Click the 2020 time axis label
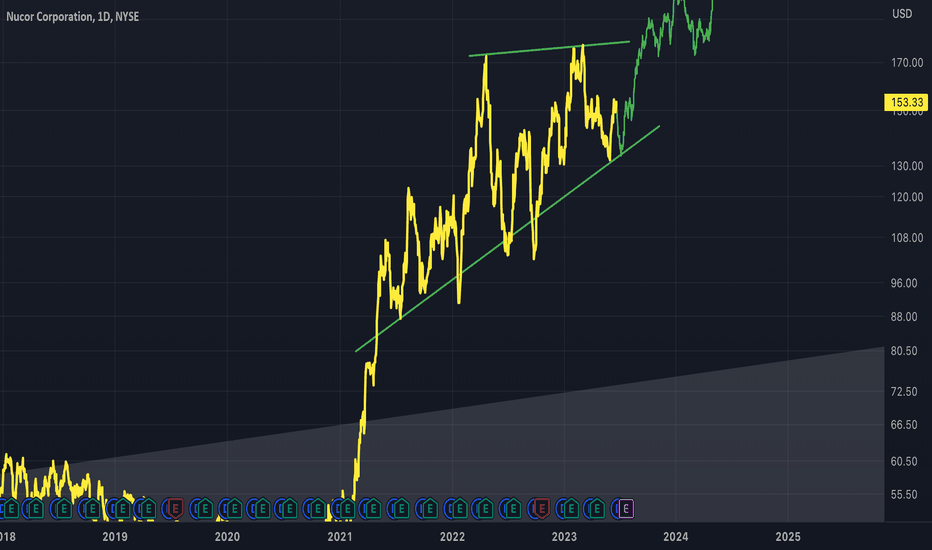The width and height of the screenshot is (932, 550). click(227, 537)
